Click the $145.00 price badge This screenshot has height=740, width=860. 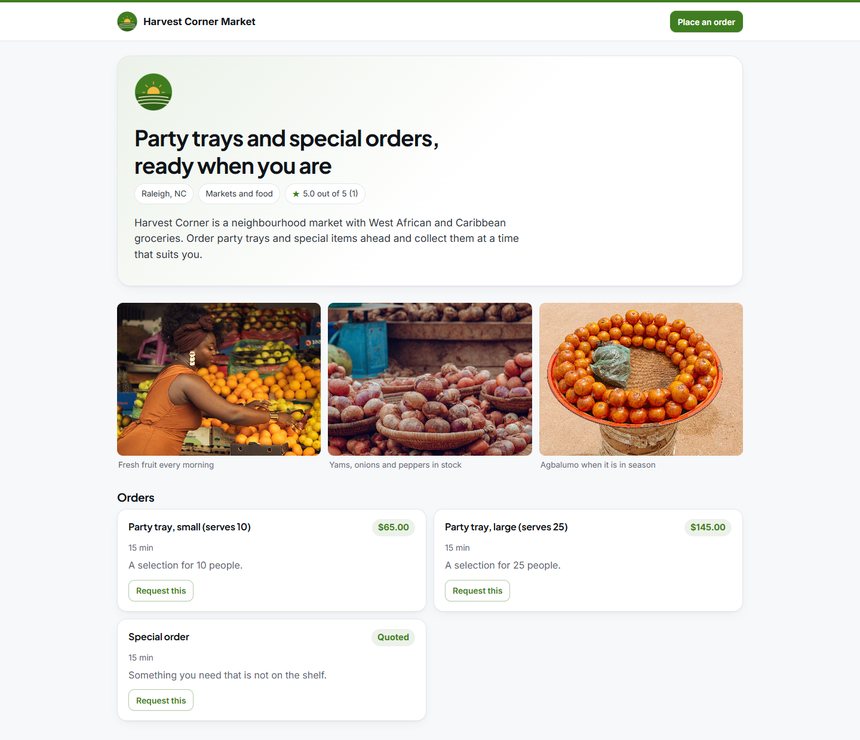(x=708, y=527)
